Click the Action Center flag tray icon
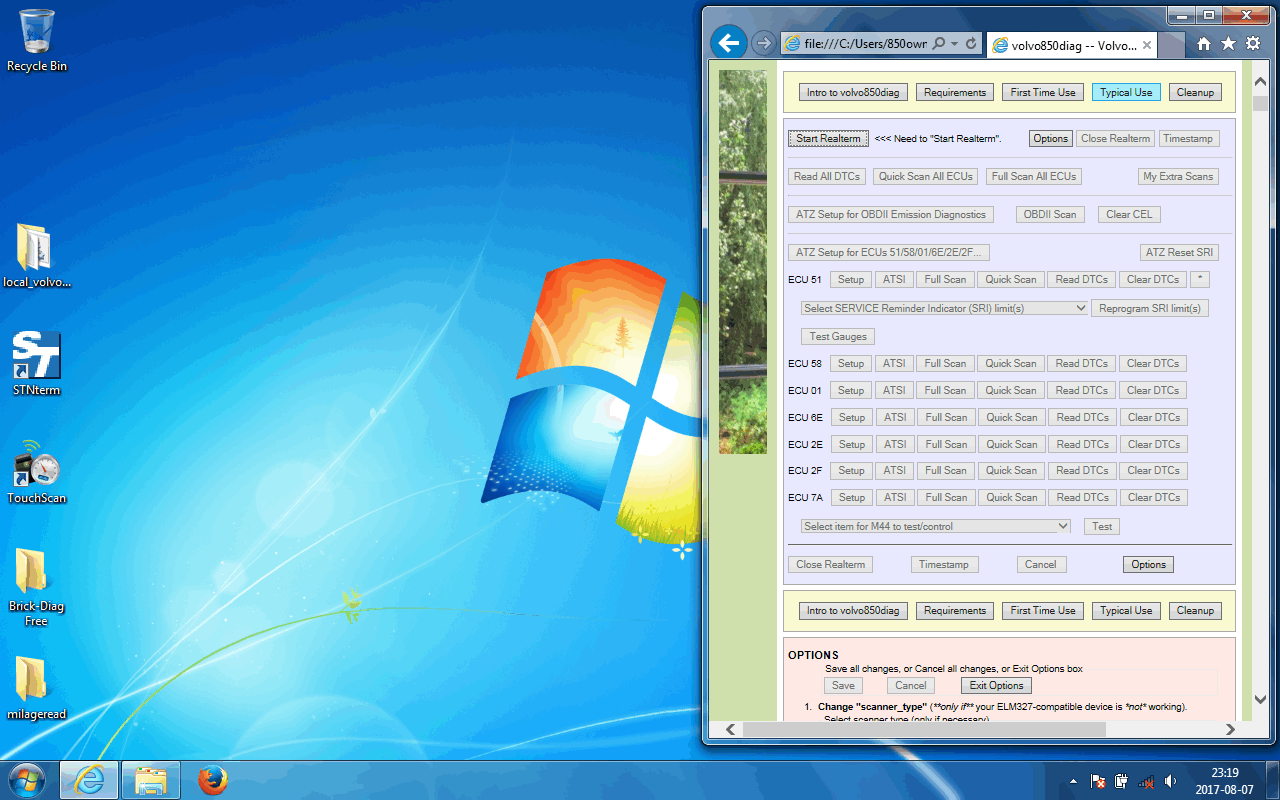1280x800 pixels. click(1097, 781)
